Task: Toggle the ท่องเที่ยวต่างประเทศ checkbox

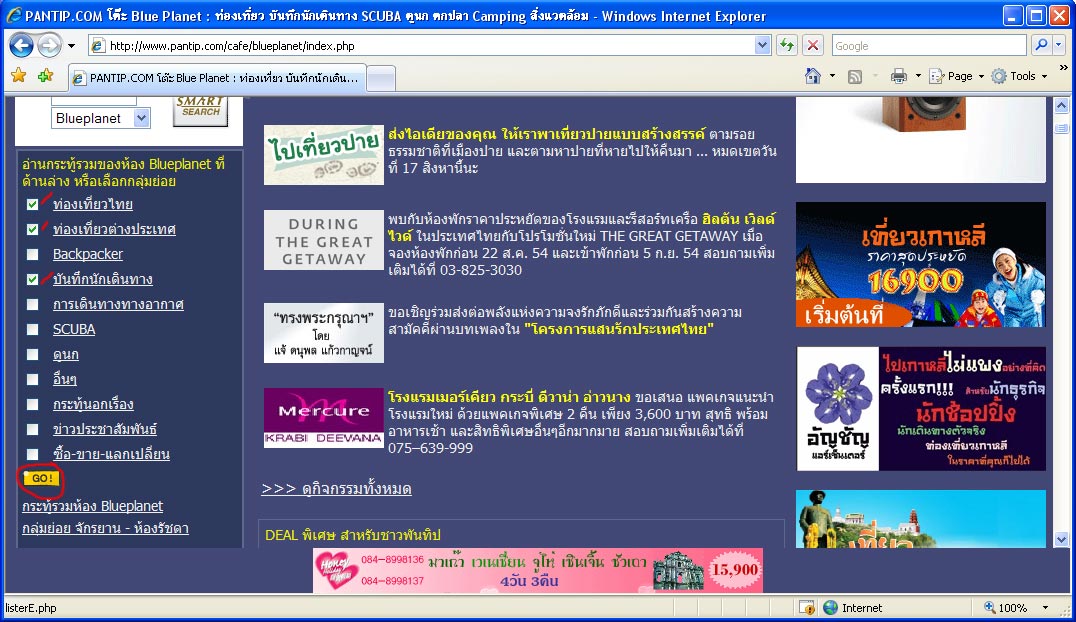Action: click(x=32, y=229)
